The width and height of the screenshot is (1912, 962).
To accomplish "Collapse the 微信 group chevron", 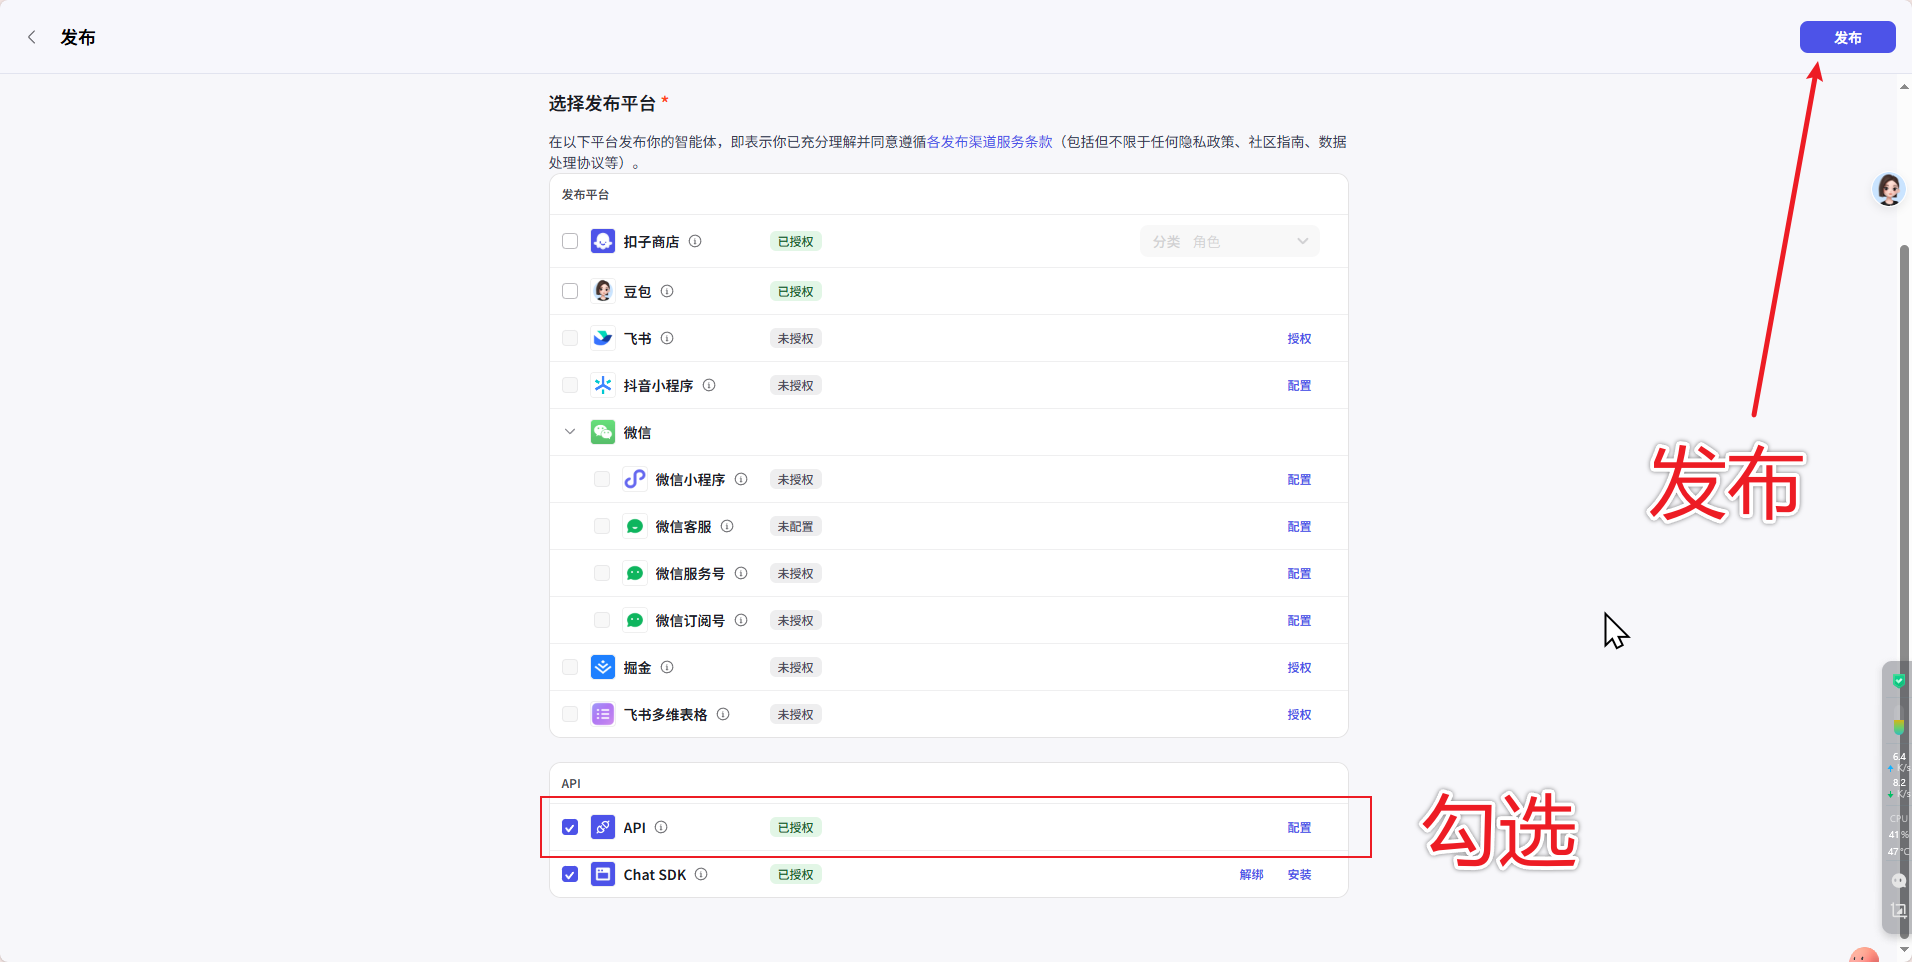I will pos(570,432).
